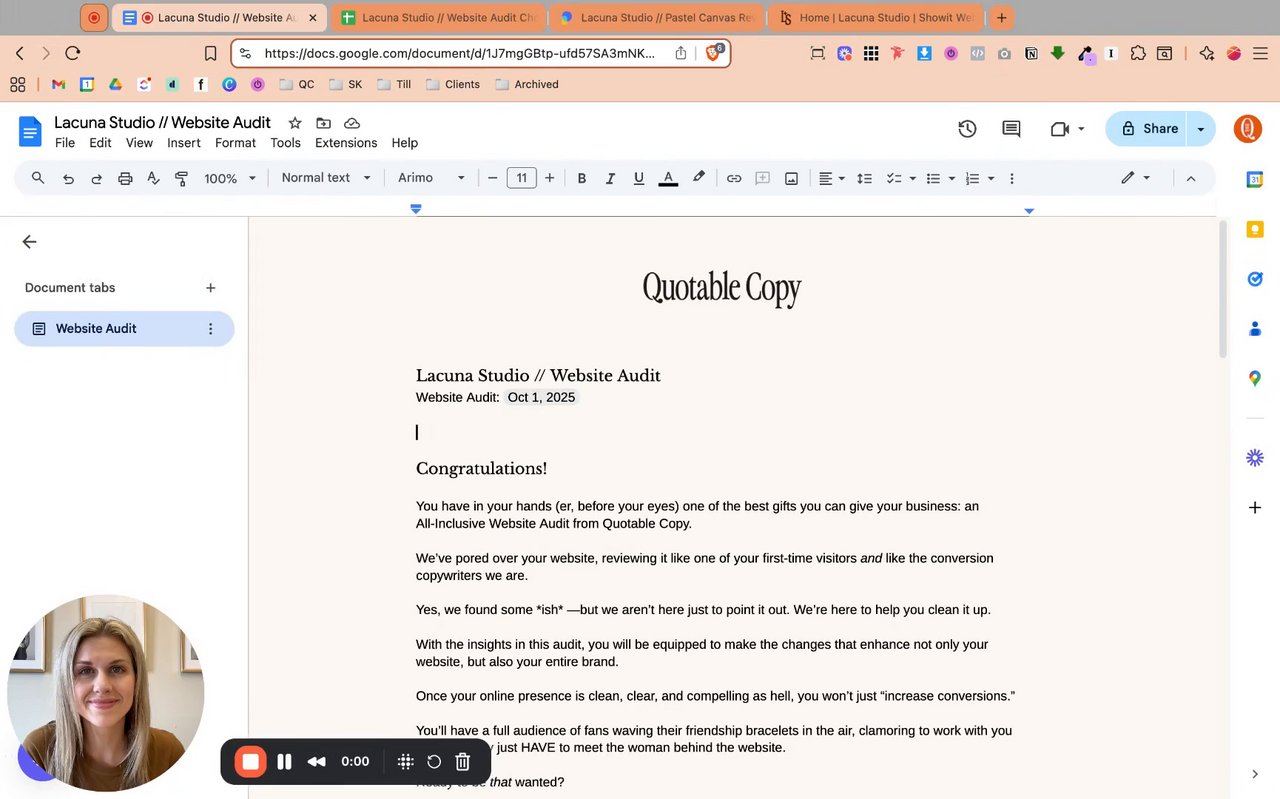
Task: Star the document
Action: pyautogui.click(x=295, y=123)
